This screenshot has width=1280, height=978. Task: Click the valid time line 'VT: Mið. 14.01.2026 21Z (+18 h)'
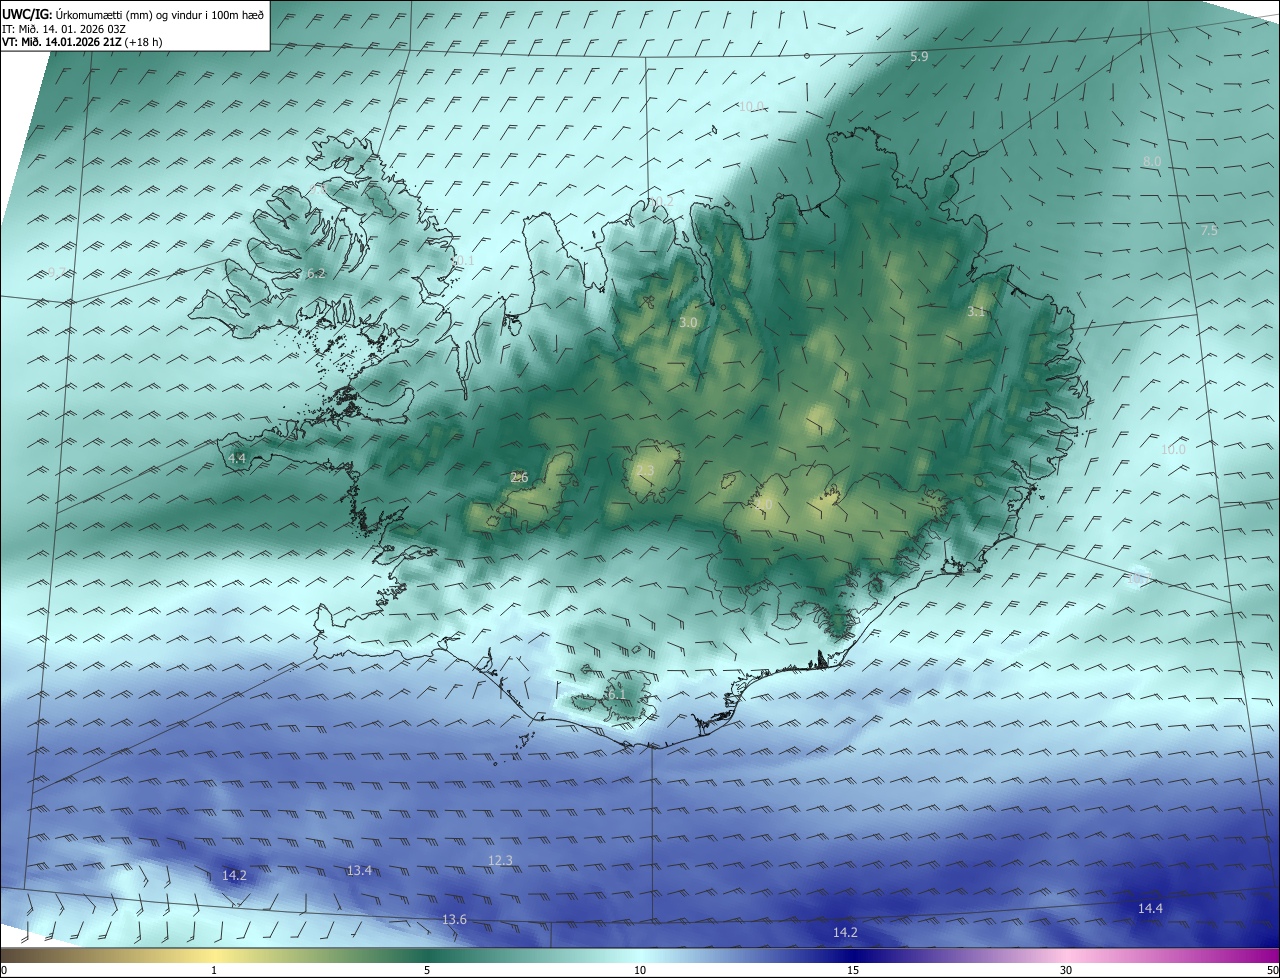click(81, 41)
